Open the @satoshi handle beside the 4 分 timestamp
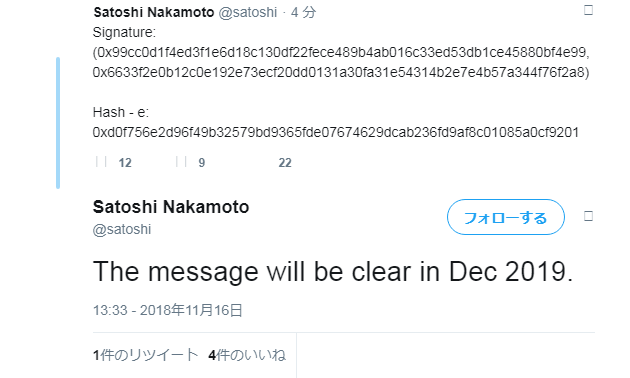The width and height of the screenshot is (630, 378). tap(248, 12)
